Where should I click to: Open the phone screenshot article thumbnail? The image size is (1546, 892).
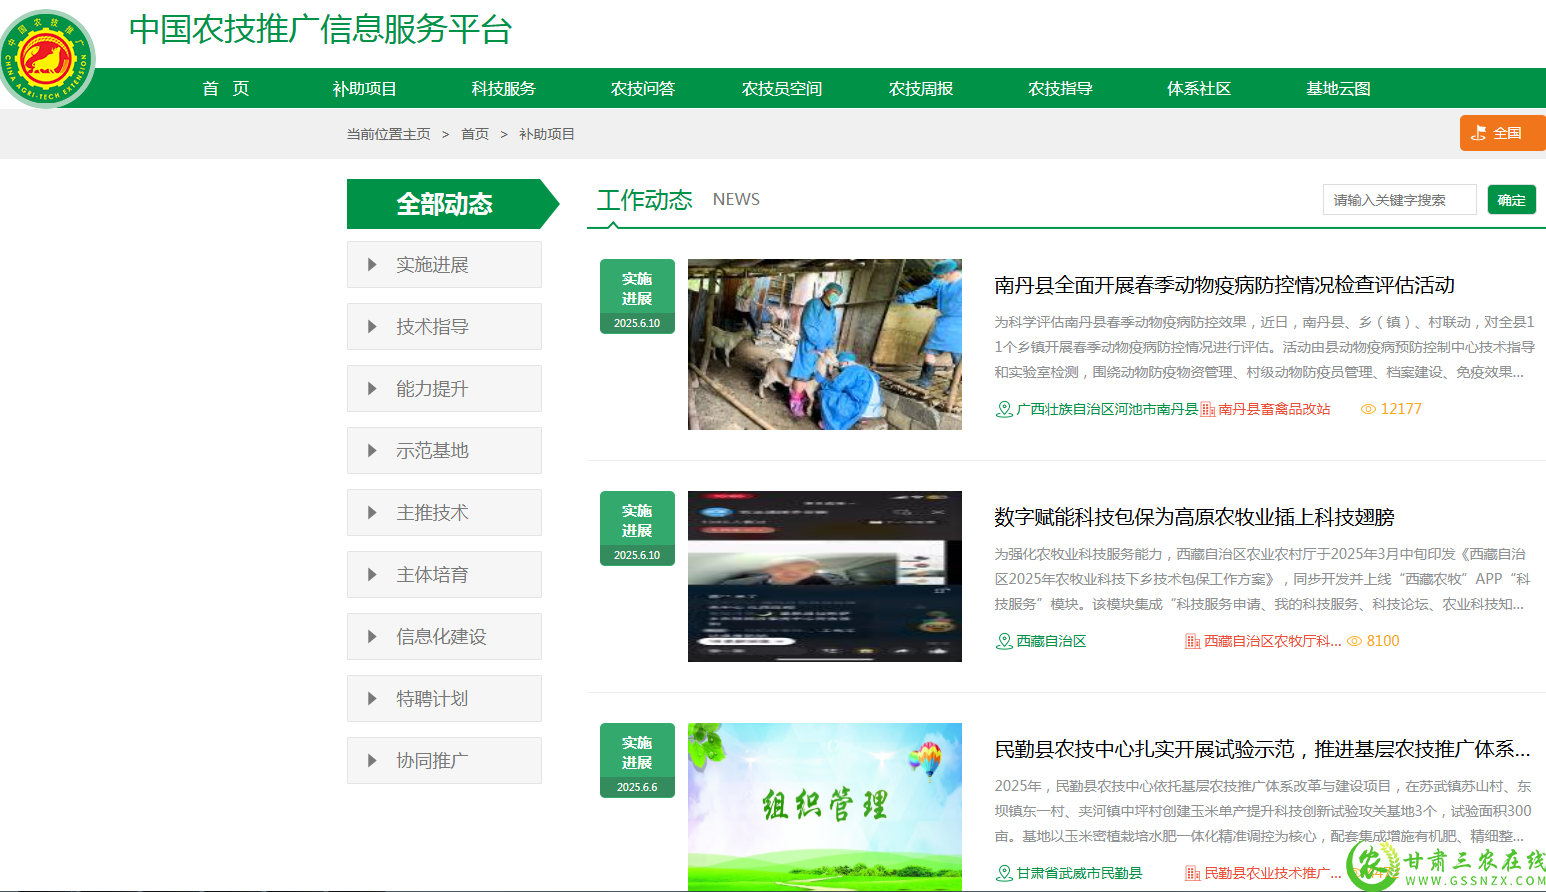[x=825, y=576]
